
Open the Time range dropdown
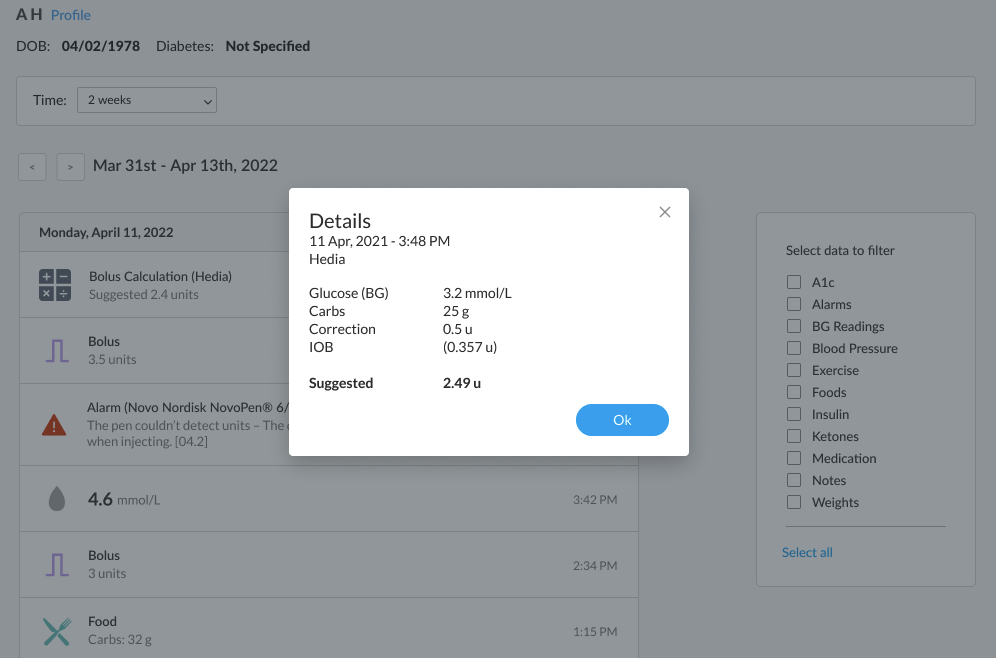[147, 100]
